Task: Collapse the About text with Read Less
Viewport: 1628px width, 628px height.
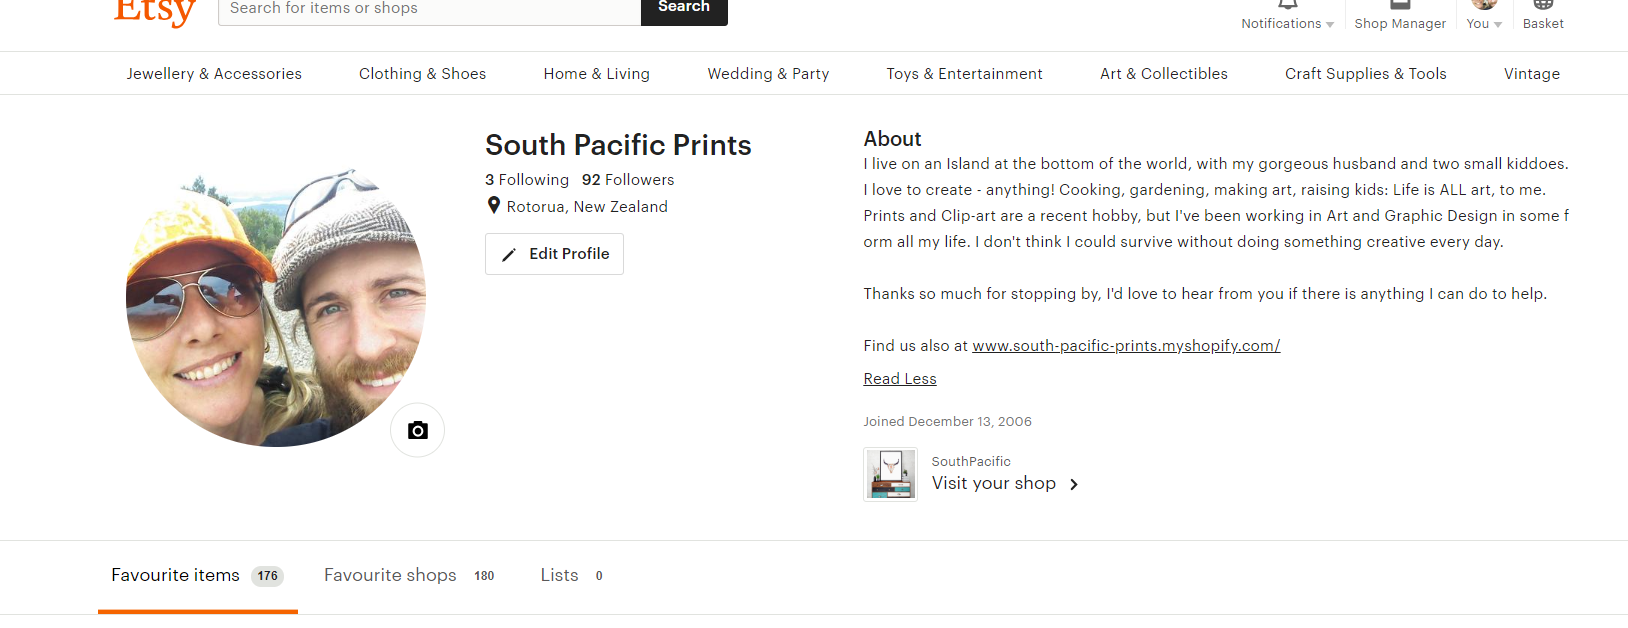Action: (899, 379)
